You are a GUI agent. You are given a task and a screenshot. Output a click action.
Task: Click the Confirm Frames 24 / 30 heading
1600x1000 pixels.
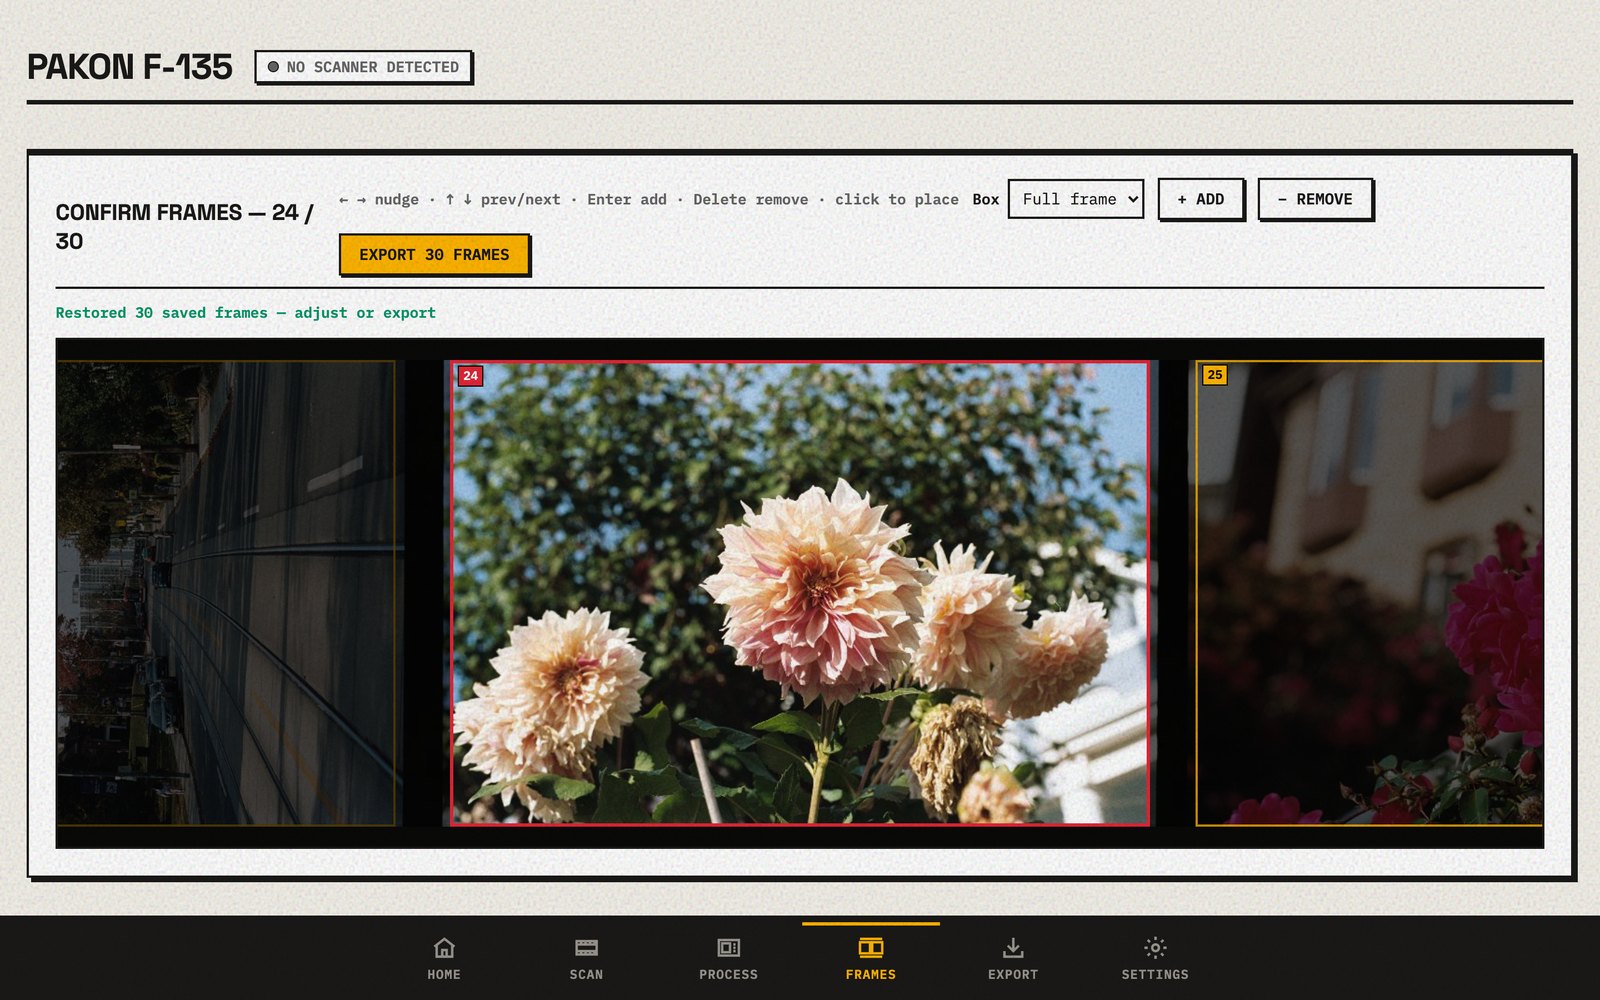[185, 226]
